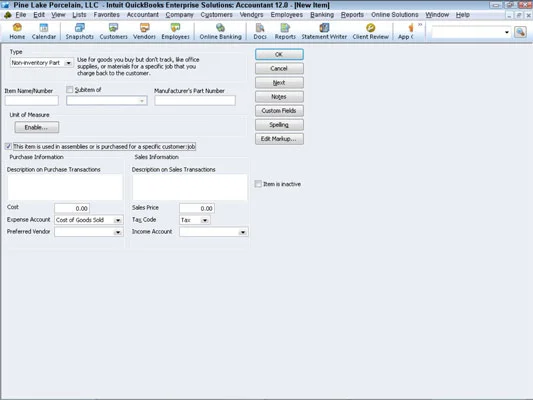Open the Preferred Vendor dropdown

pyautogui.click(x=118, y=232)
